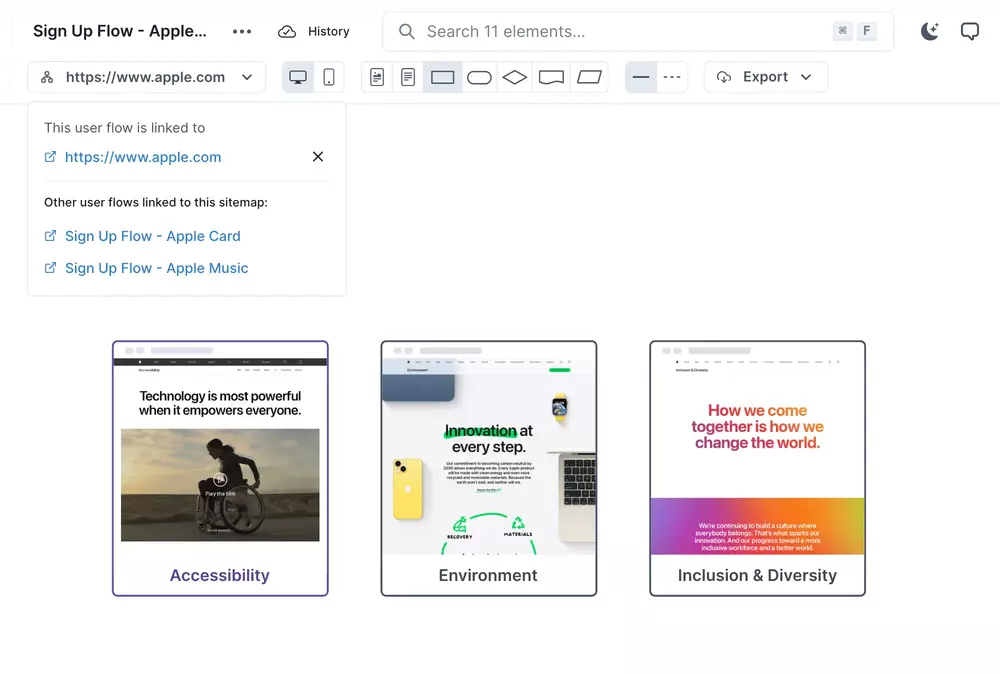Open the History panel
The height and width of the screenshot is (674, 1000).
pyautogui.click(x=314, y=31)
